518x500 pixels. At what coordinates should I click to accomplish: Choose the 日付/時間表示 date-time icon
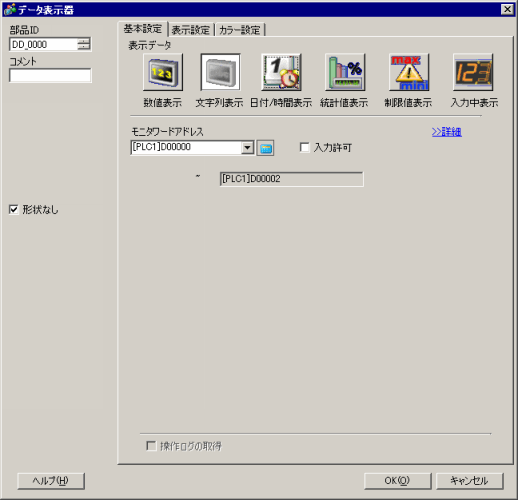[x=281, y=72]
